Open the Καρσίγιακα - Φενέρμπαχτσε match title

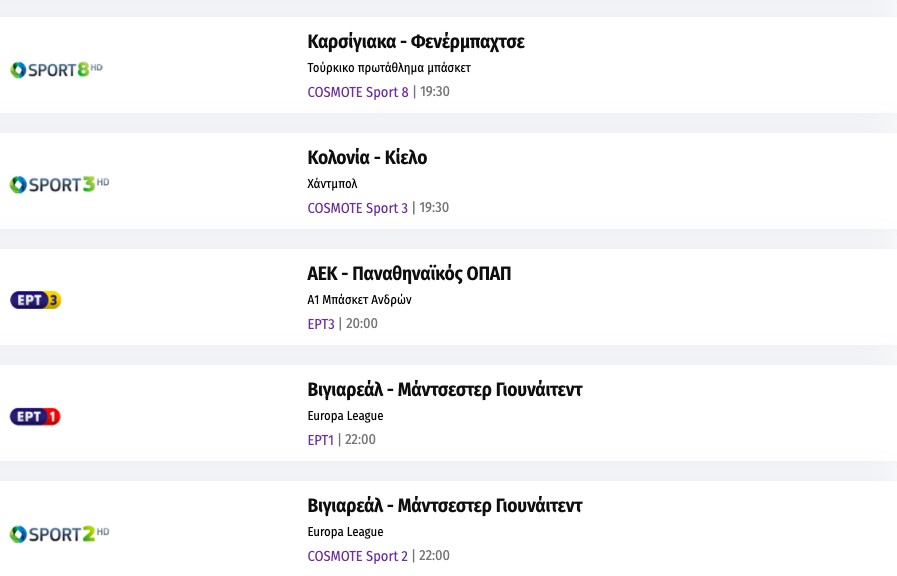416,42
